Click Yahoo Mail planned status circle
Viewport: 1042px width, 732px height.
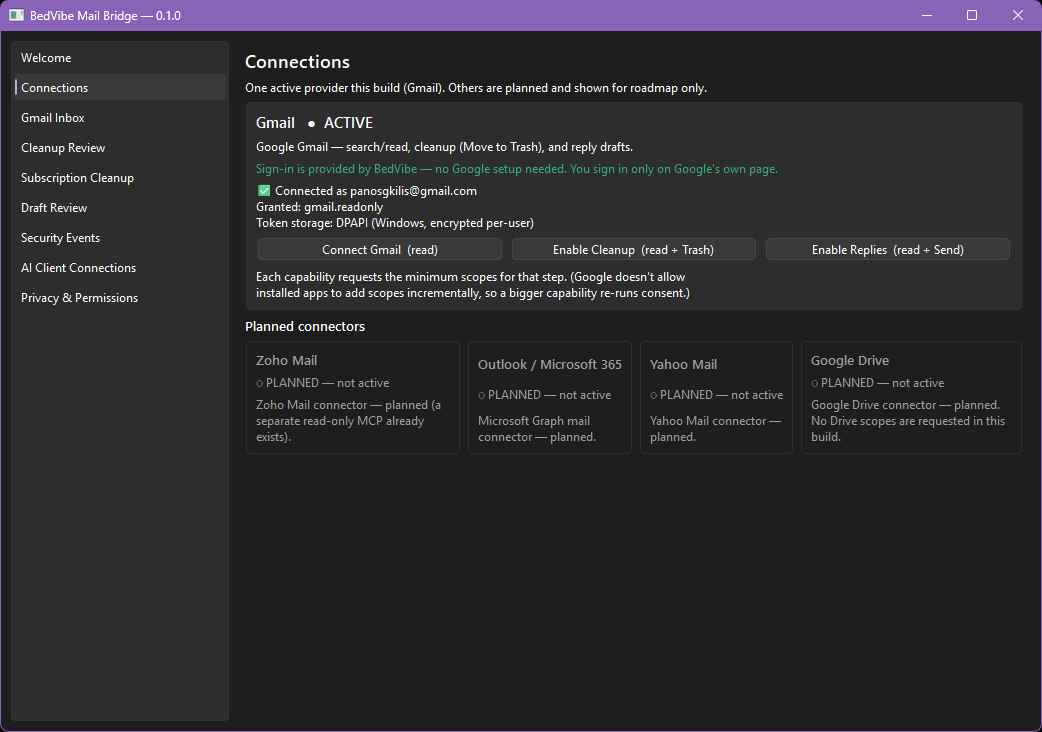(x=653, y=395)
